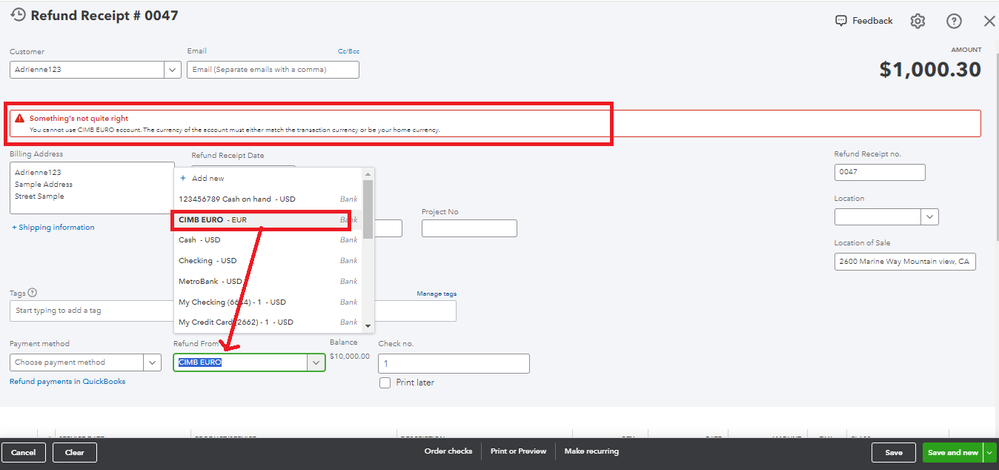The width and height of the screenshot is (999, 470).
Task: Check the Print later checkbox
Action: tap(385, 383)
